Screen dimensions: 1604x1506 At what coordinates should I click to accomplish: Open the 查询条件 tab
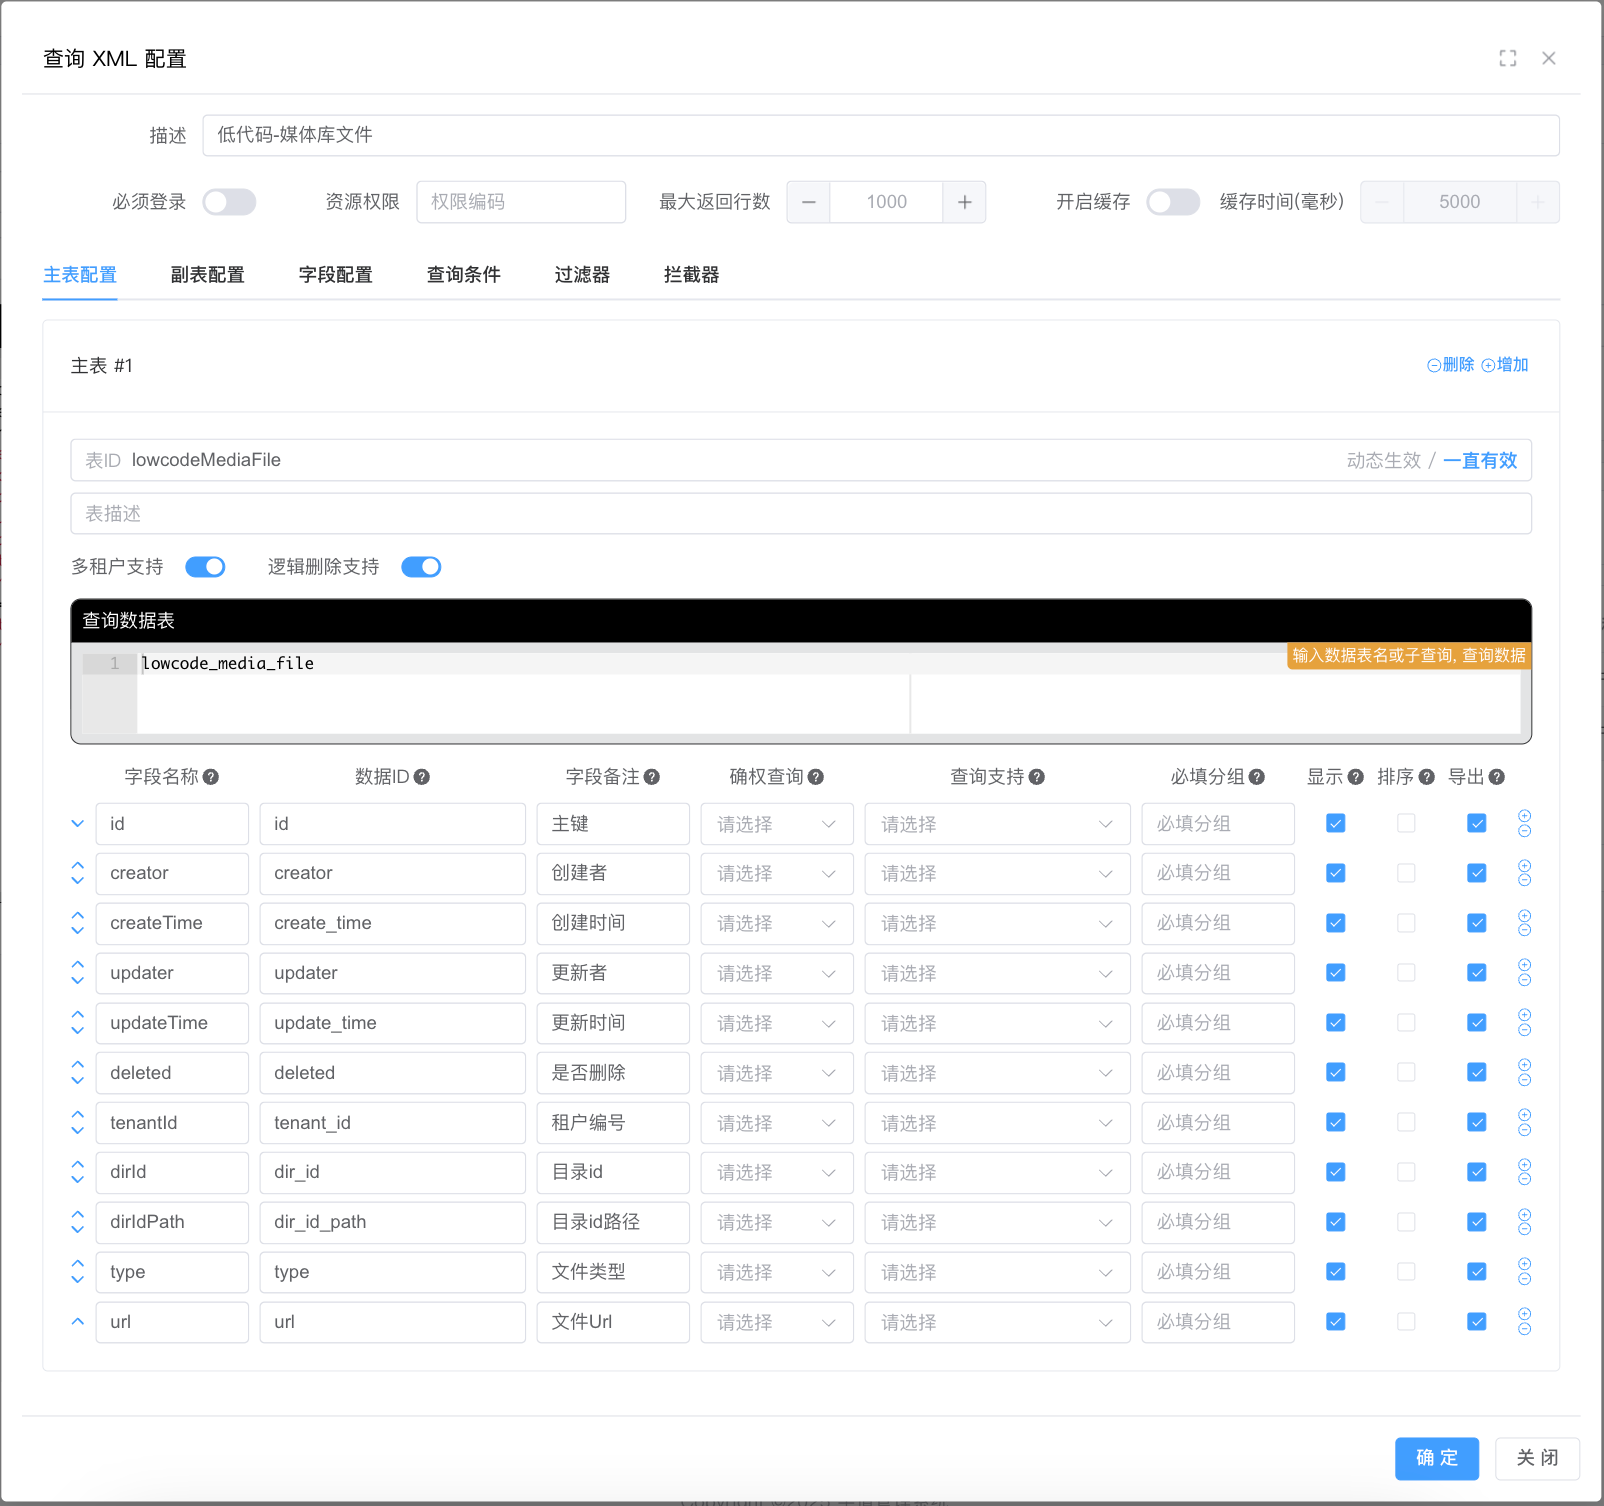click(463, 275)
